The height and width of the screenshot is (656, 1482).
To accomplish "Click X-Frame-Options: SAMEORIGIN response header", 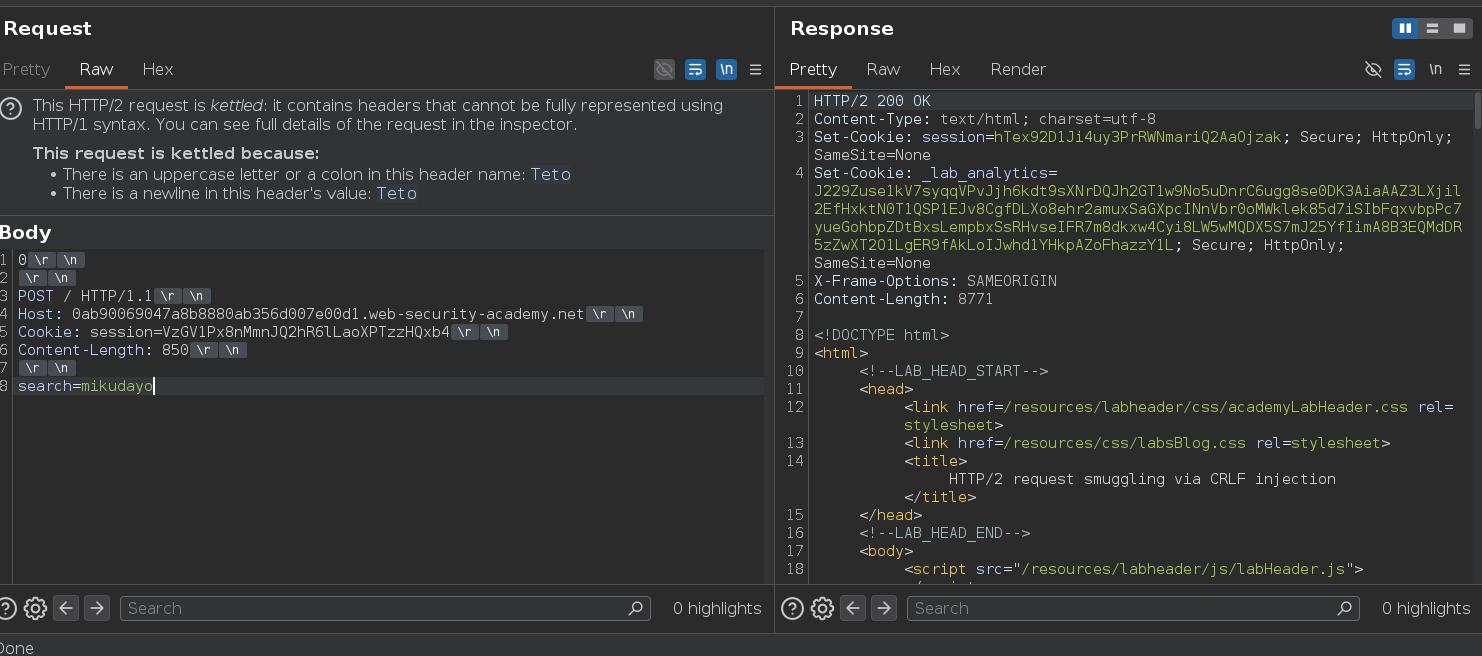I will point(935,281).
